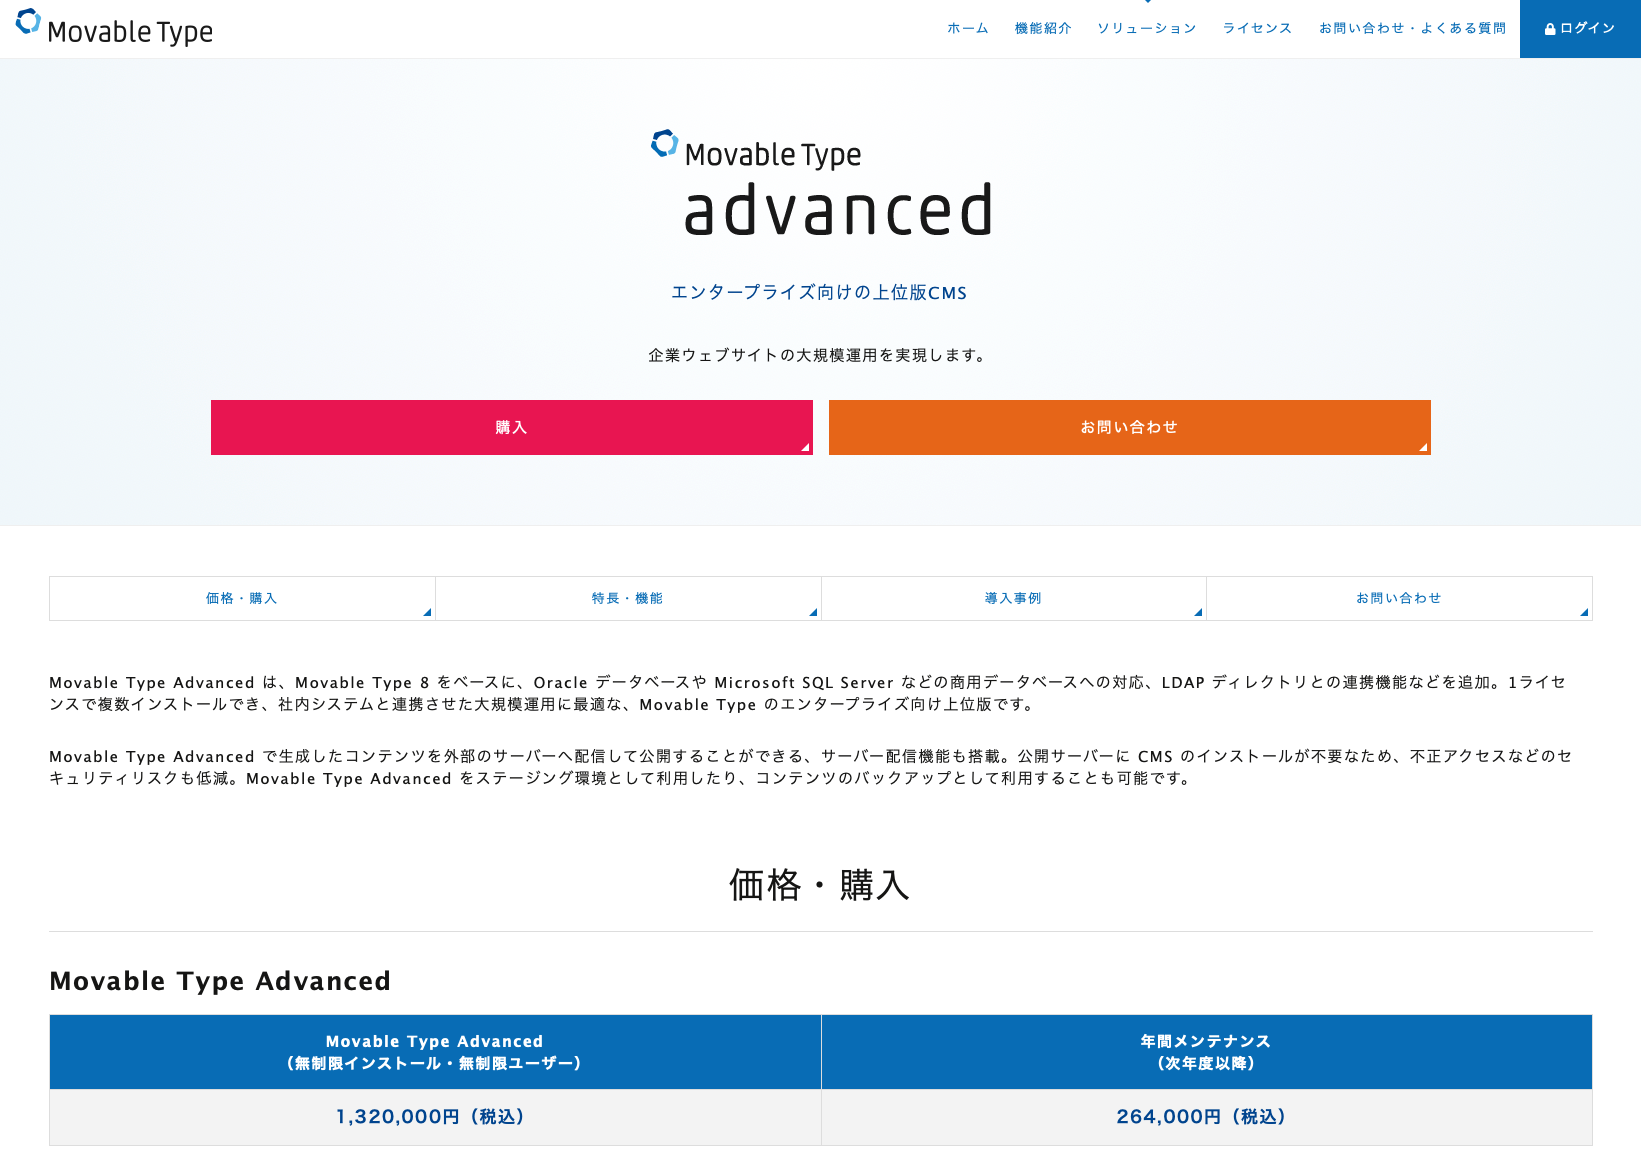Click the pink 購入 button

point(512,427)
